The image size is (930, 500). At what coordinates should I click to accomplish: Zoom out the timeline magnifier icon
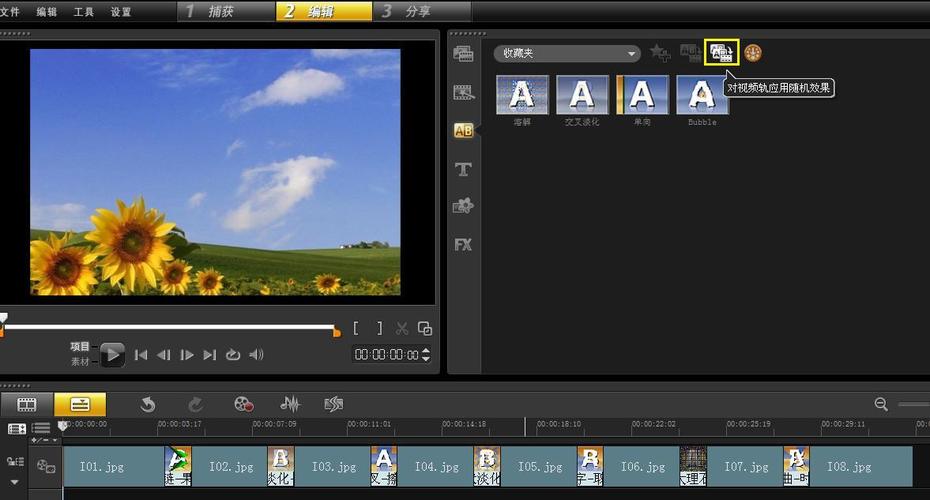pos(881,405)
